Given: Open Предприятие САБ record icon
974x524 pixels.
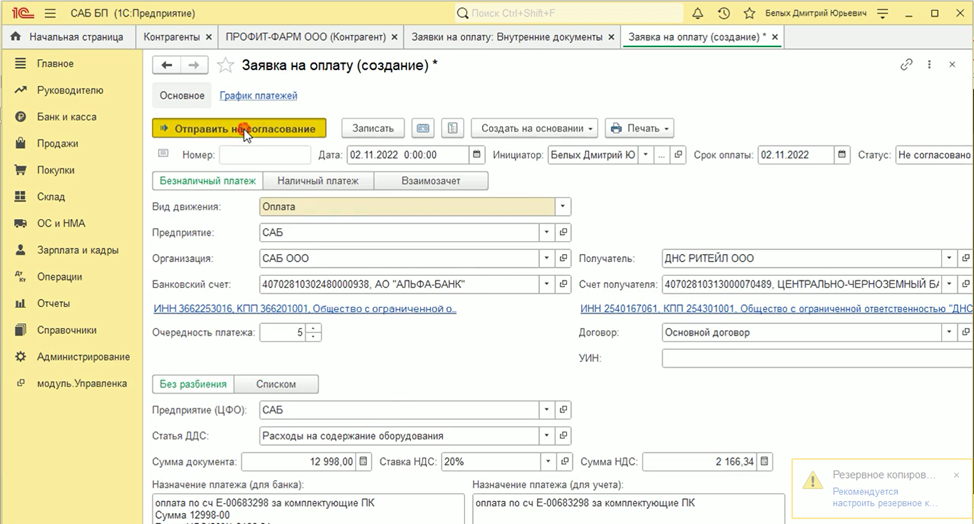Looking at the screenshot, I should click(563, 232).
